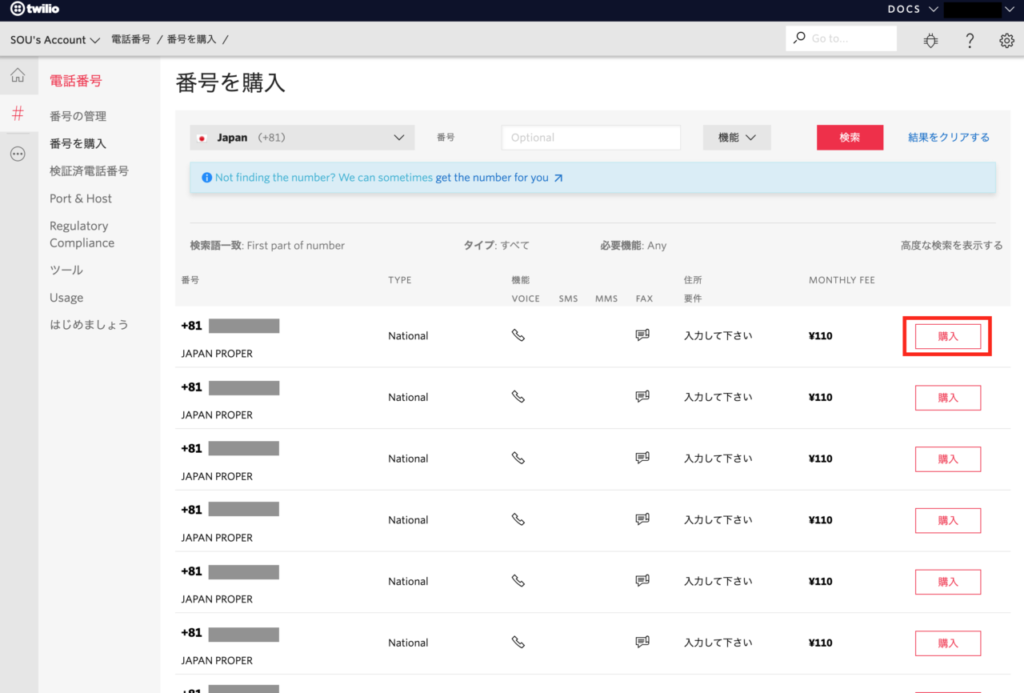Click '検索語一致: First part of number' text
The image size is (1024, 693).
click(x=267, y=246)
